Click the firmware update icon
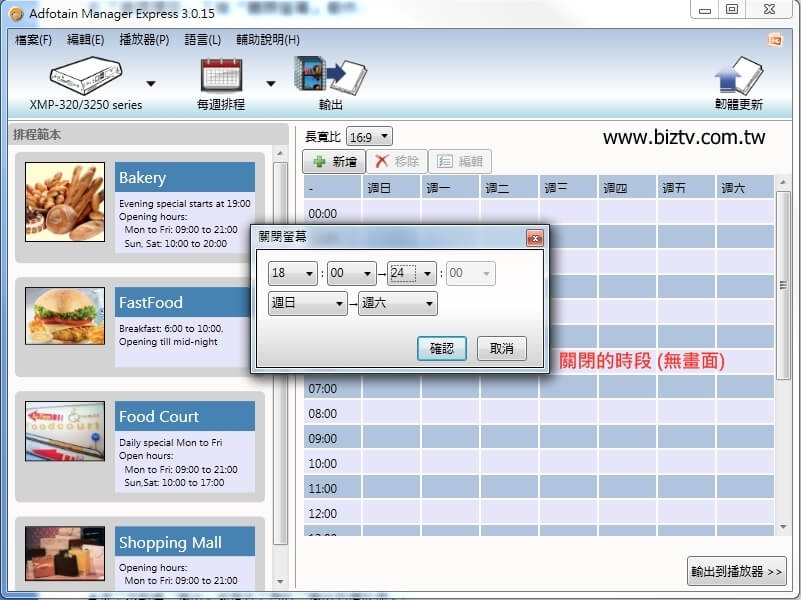 click(x=738, y=76)
